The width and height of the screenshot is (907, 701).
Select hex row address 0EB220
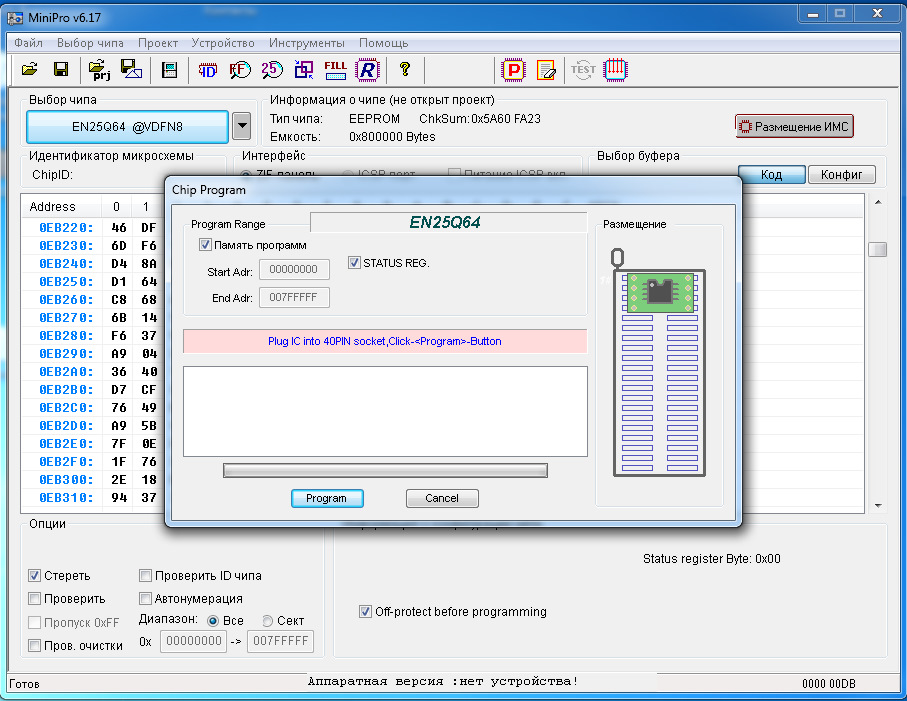tap(67, 228)
